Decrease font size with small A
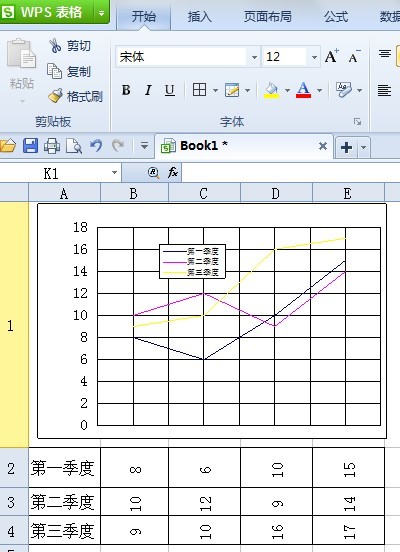400x552 pixels. [x=354, y=56]
